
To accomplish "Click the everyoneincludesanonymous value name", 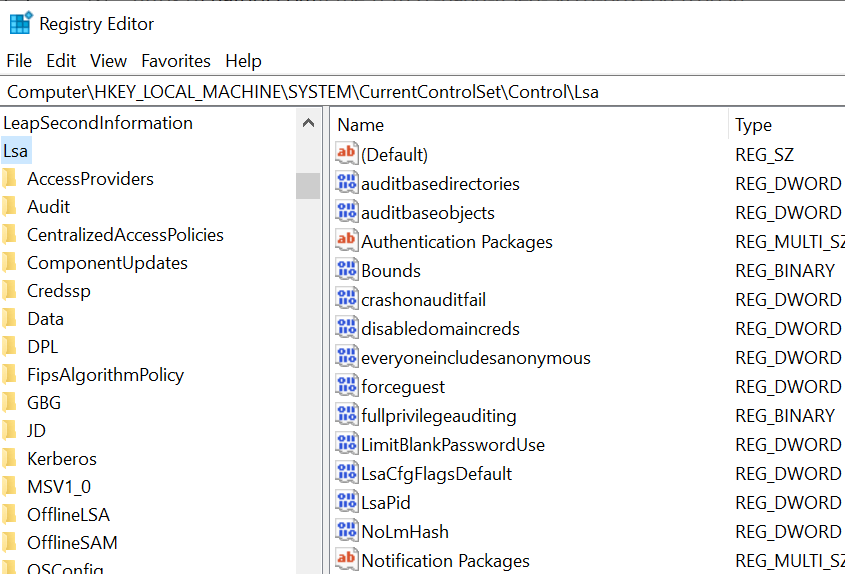I will pos(476,357).
